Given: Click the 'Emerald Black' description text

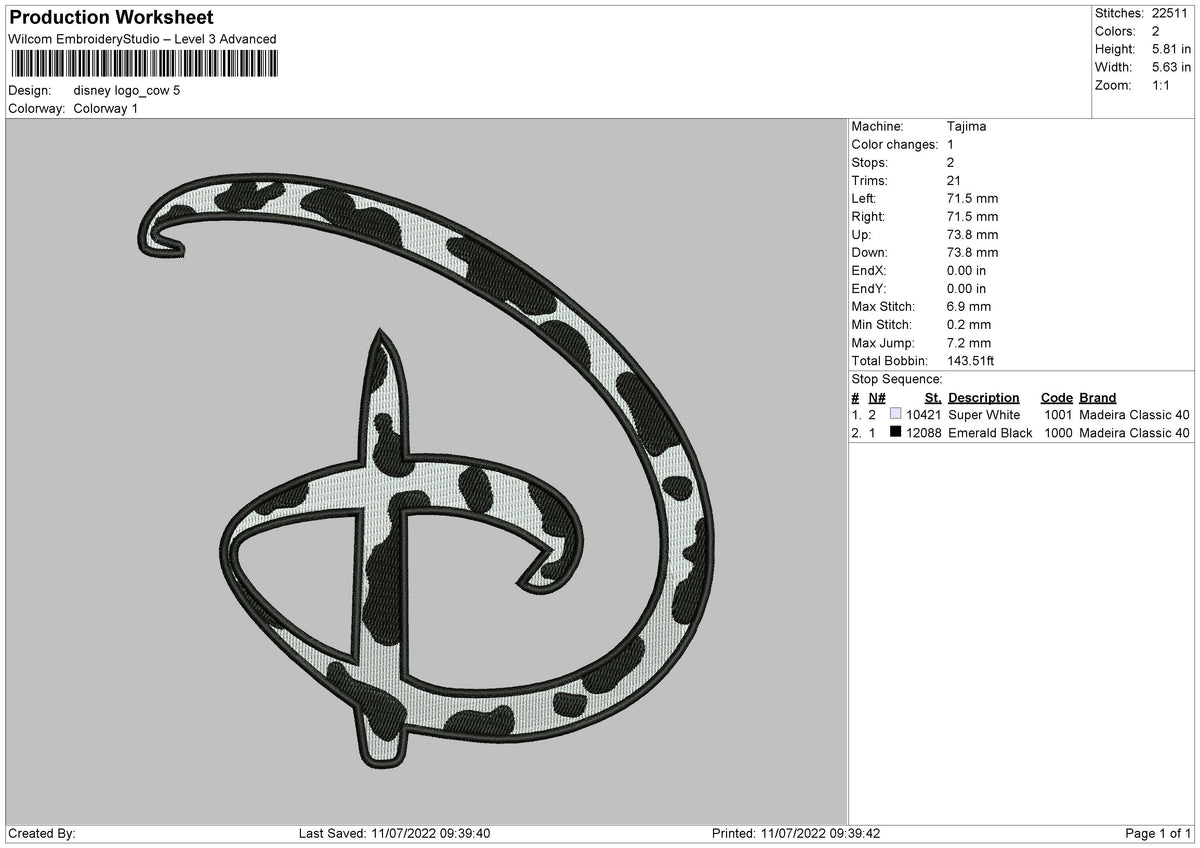Looking at the screenshot, I should coord(990,432).
